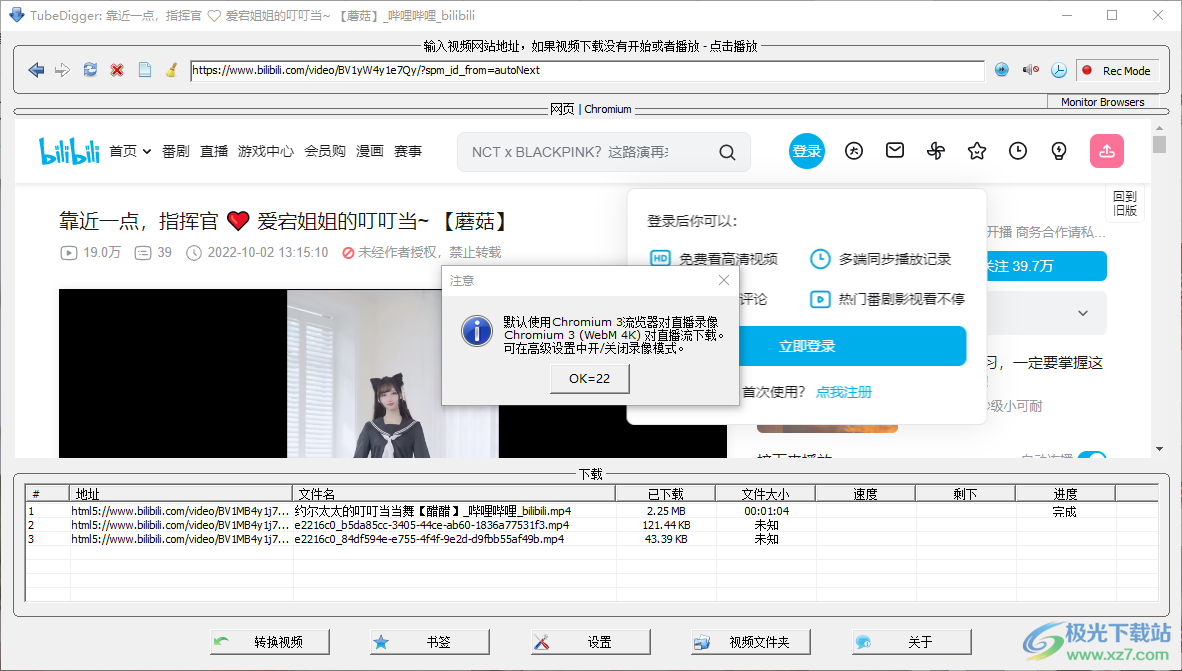Click the blue fast-forward playback icon
Screen dimensions: 1182x671
point(1001,69)
